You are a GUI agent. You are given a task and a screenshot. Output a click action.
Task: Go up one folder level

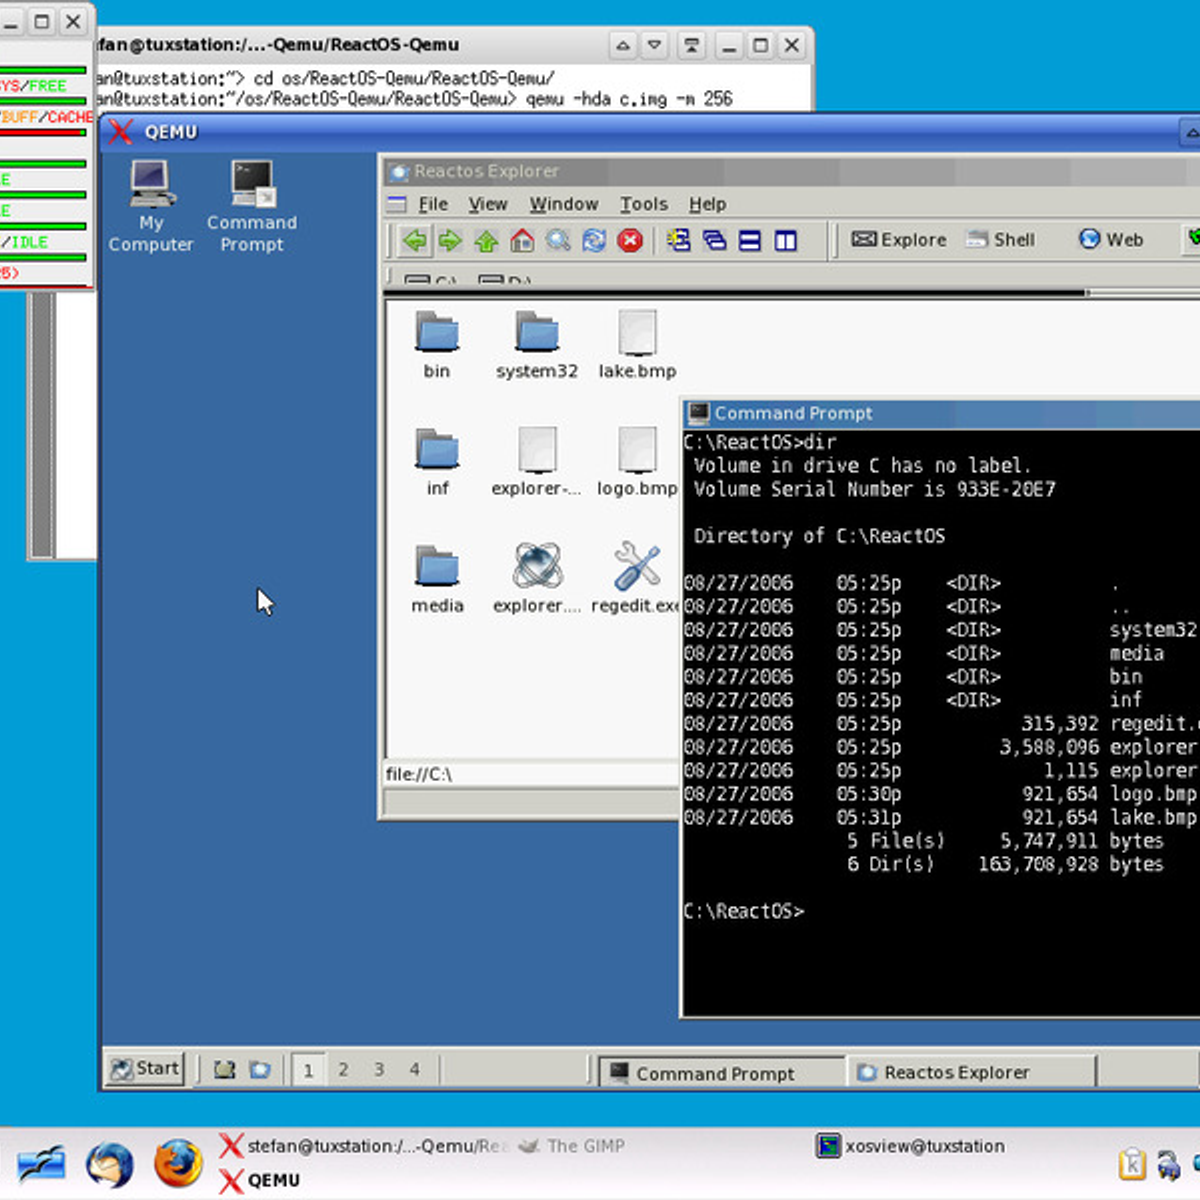click(x=486, y=240)
